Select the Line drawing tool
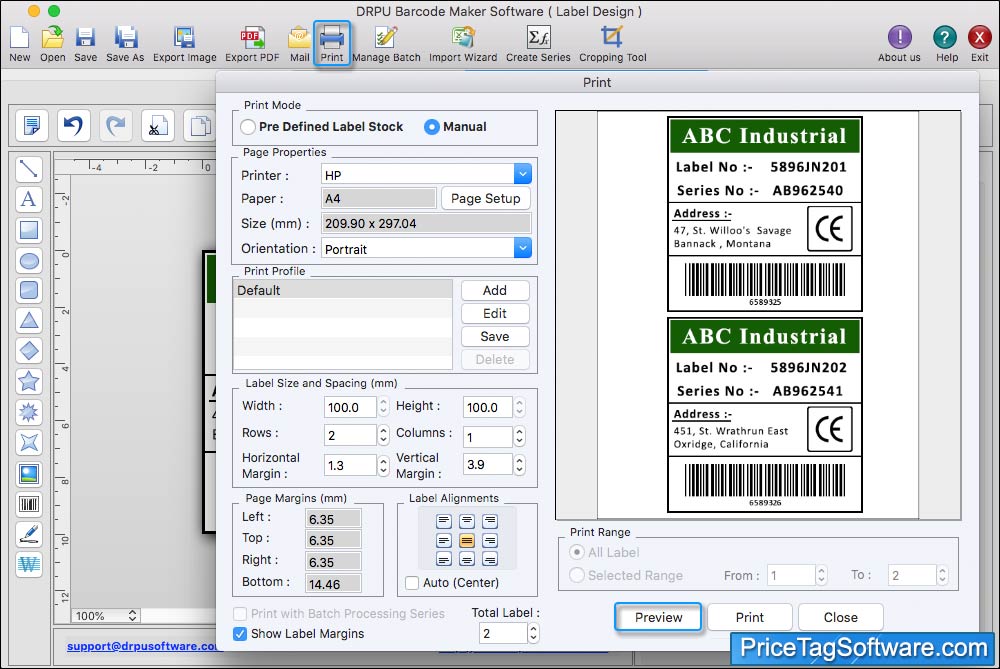This screenshot has width=1000, height=669. pyautogui.click(x=29, y=169)
